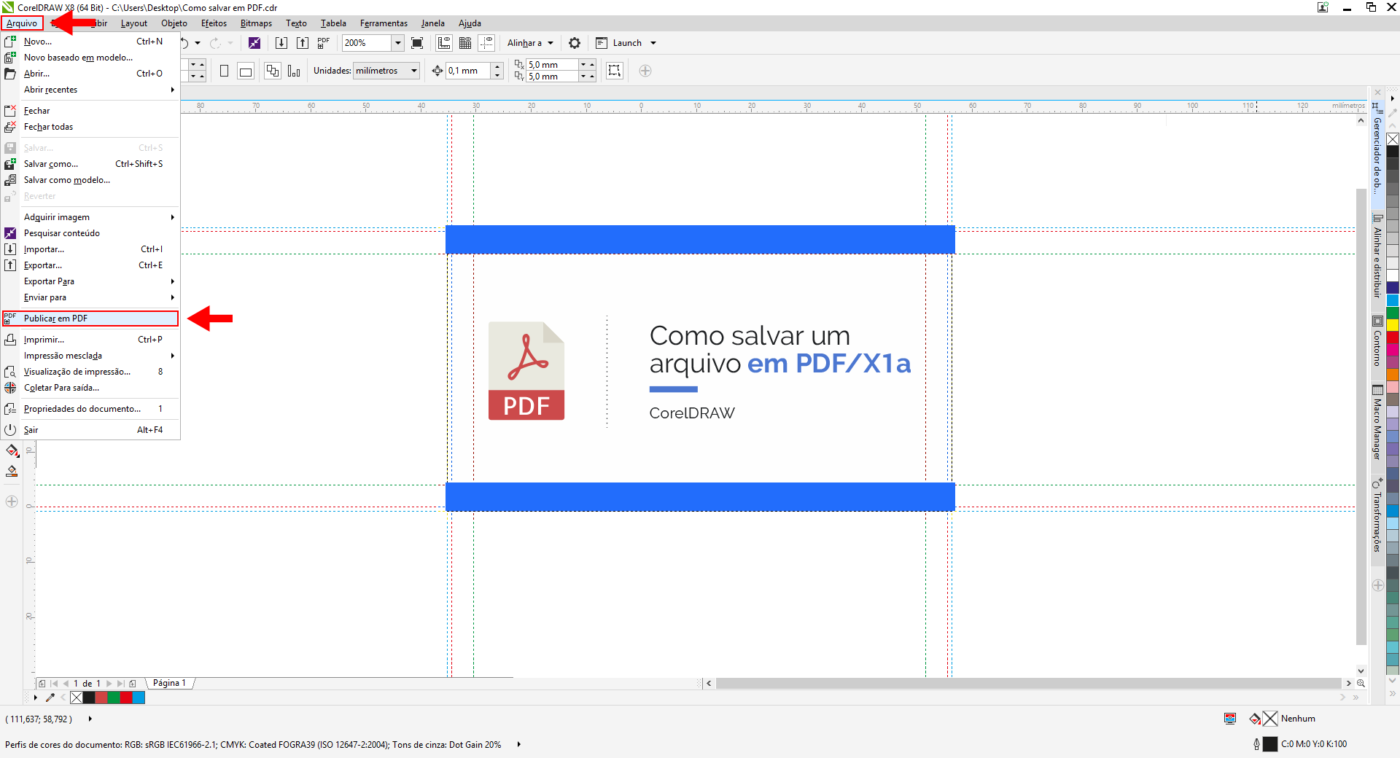The image size is (1400, 758).
Task: Choose Sair menu entry
Action: [90, 430]
